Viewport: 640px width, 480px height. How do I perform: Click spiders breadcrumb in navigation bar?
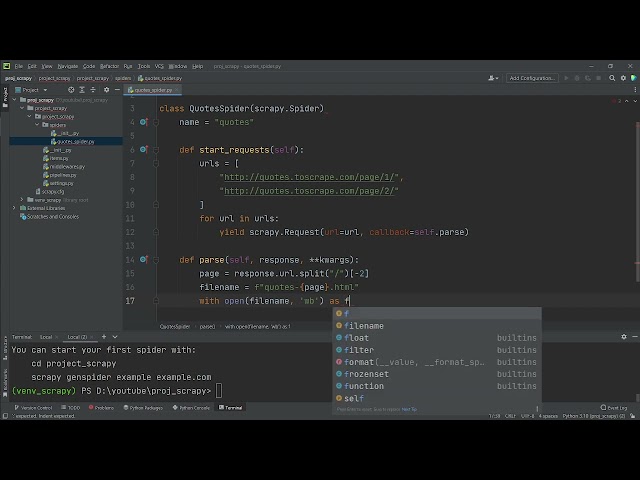point(123,78)
